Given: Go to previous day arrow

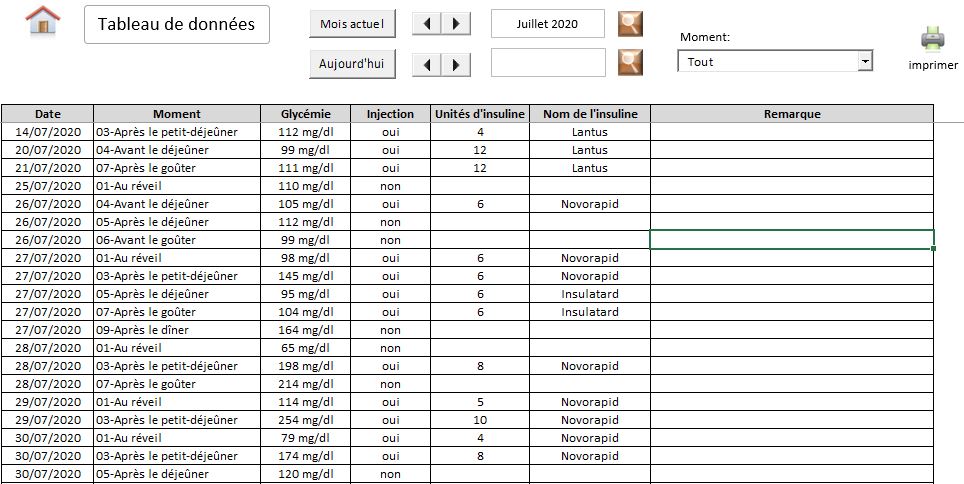Looking at the screenshot, I should (x=427, y=65).
